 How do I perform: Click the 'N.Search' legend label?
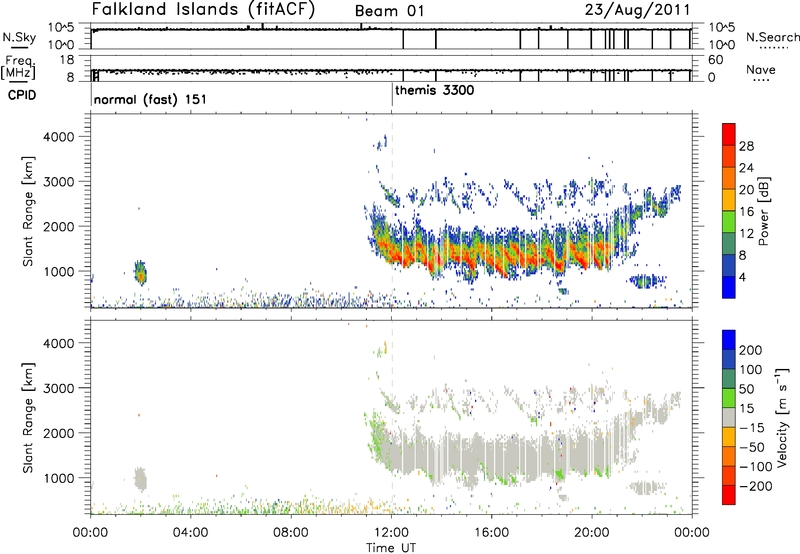773,37
